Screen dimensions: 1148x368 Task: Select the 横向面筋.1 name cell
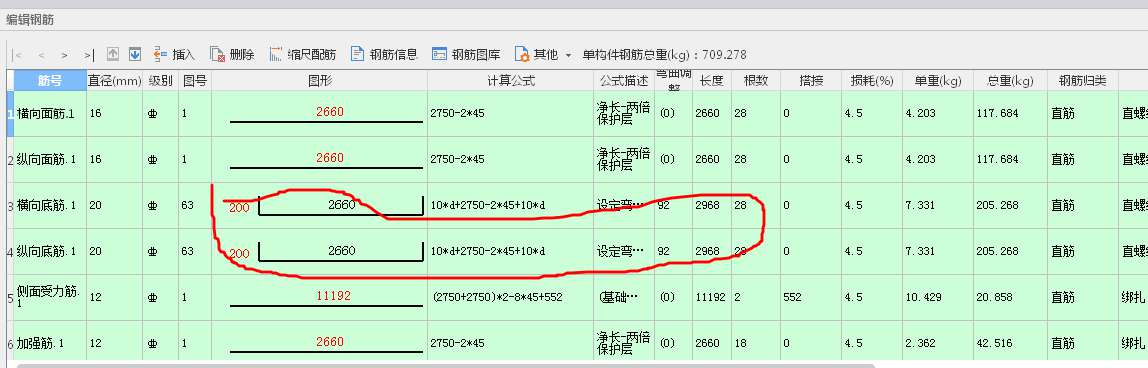51,113
